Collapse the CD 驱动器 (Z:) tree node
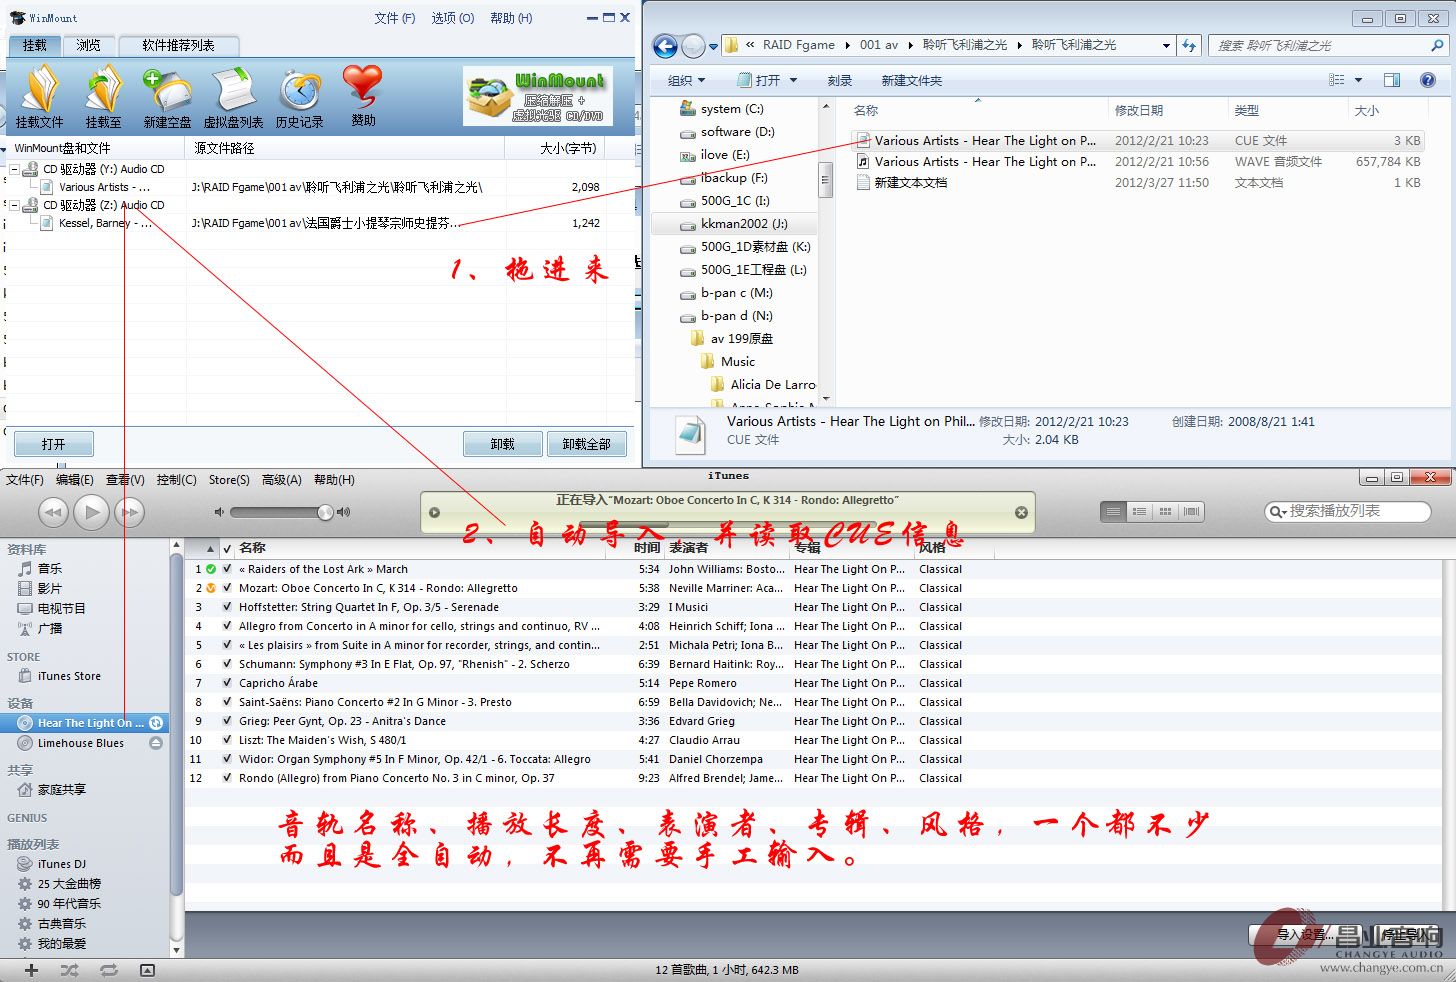The width and height of the screenshot is (1456, 982). click(x=14, y=205)
